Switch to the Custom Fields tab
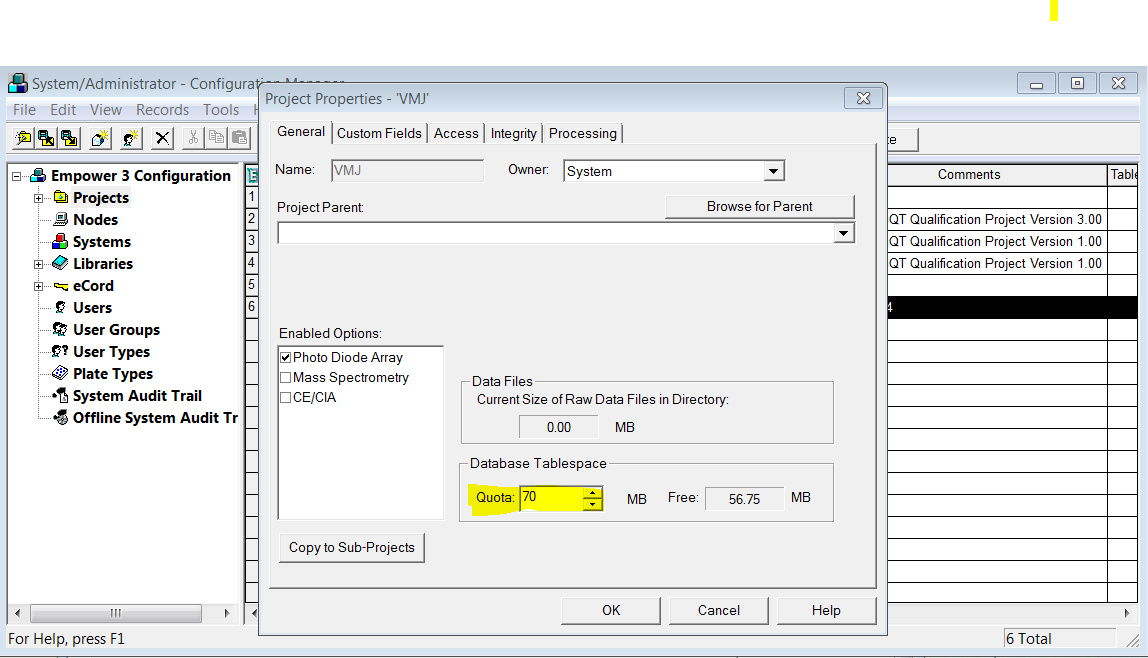 (379, 133)
